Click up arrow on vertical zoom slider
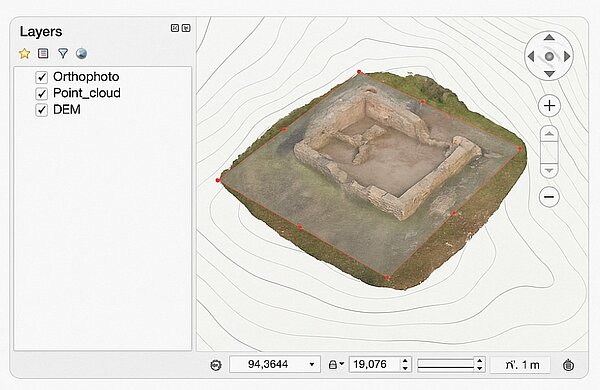 [x=549, y=134]
